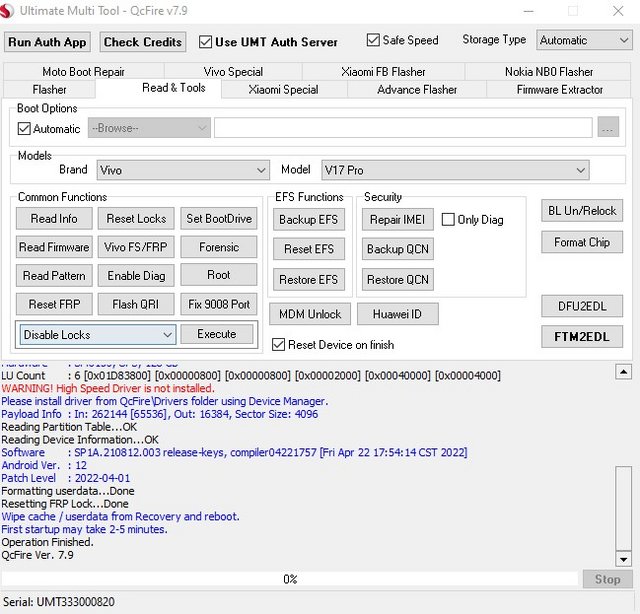The image size is (640, 614).
Task: Click the log scrollbar thumb
Action: [623, 508]
